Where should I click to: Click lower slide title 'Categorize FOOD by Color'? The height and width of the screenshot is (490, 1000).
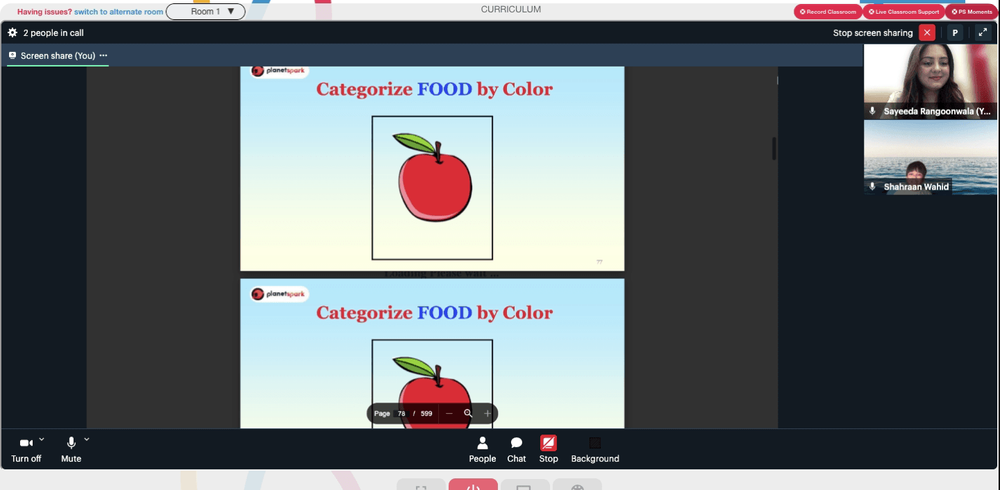(434, 313)
